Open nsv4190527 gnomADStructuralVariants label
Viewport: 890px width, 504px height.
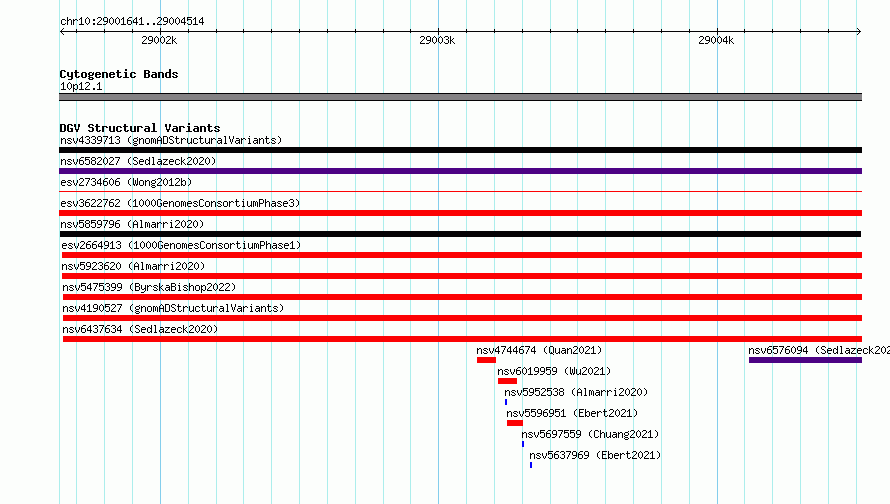[x=173, y=308]
